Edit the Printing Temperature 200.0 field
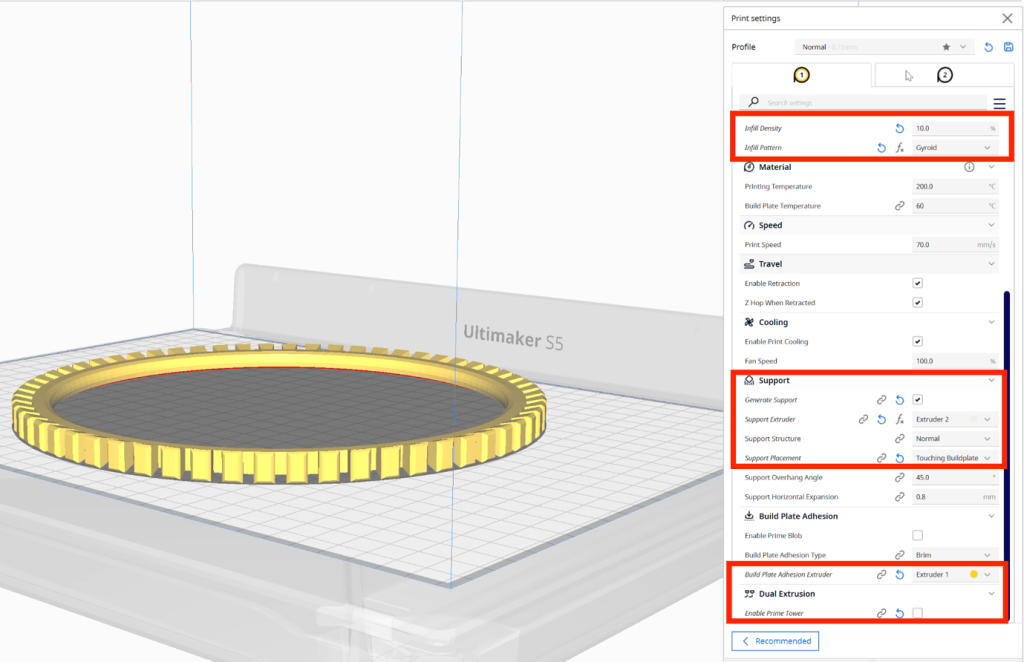Viewport: 1024px width, 662px height. point(955,187)
